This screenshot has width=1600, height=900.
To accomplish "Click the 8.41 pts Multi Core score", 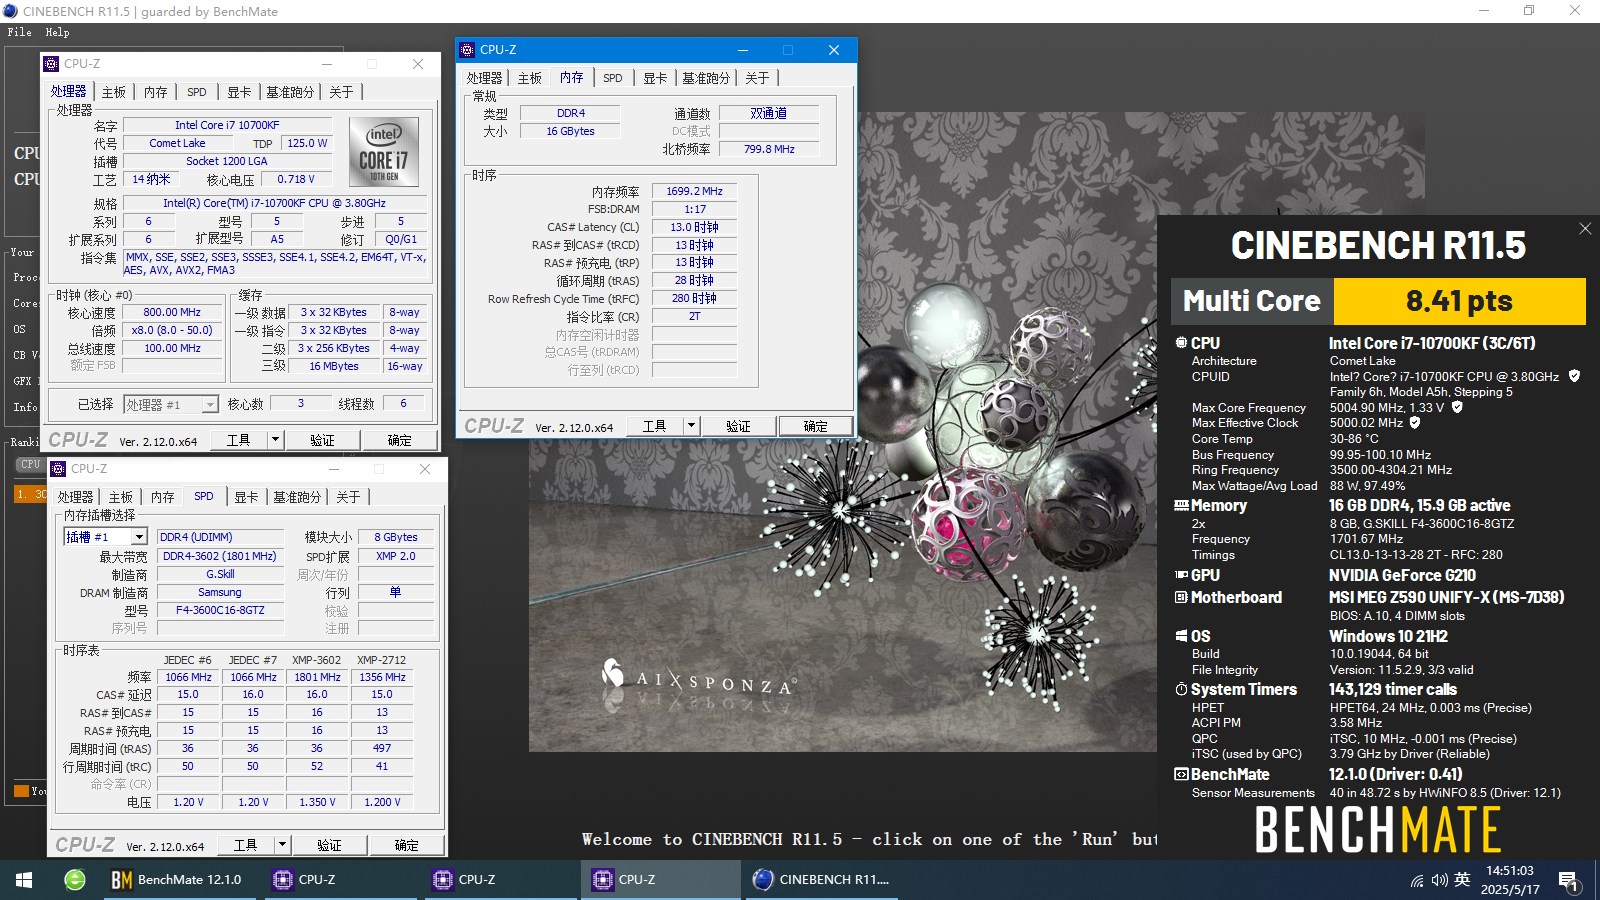I will click(x=1460, y=301).
